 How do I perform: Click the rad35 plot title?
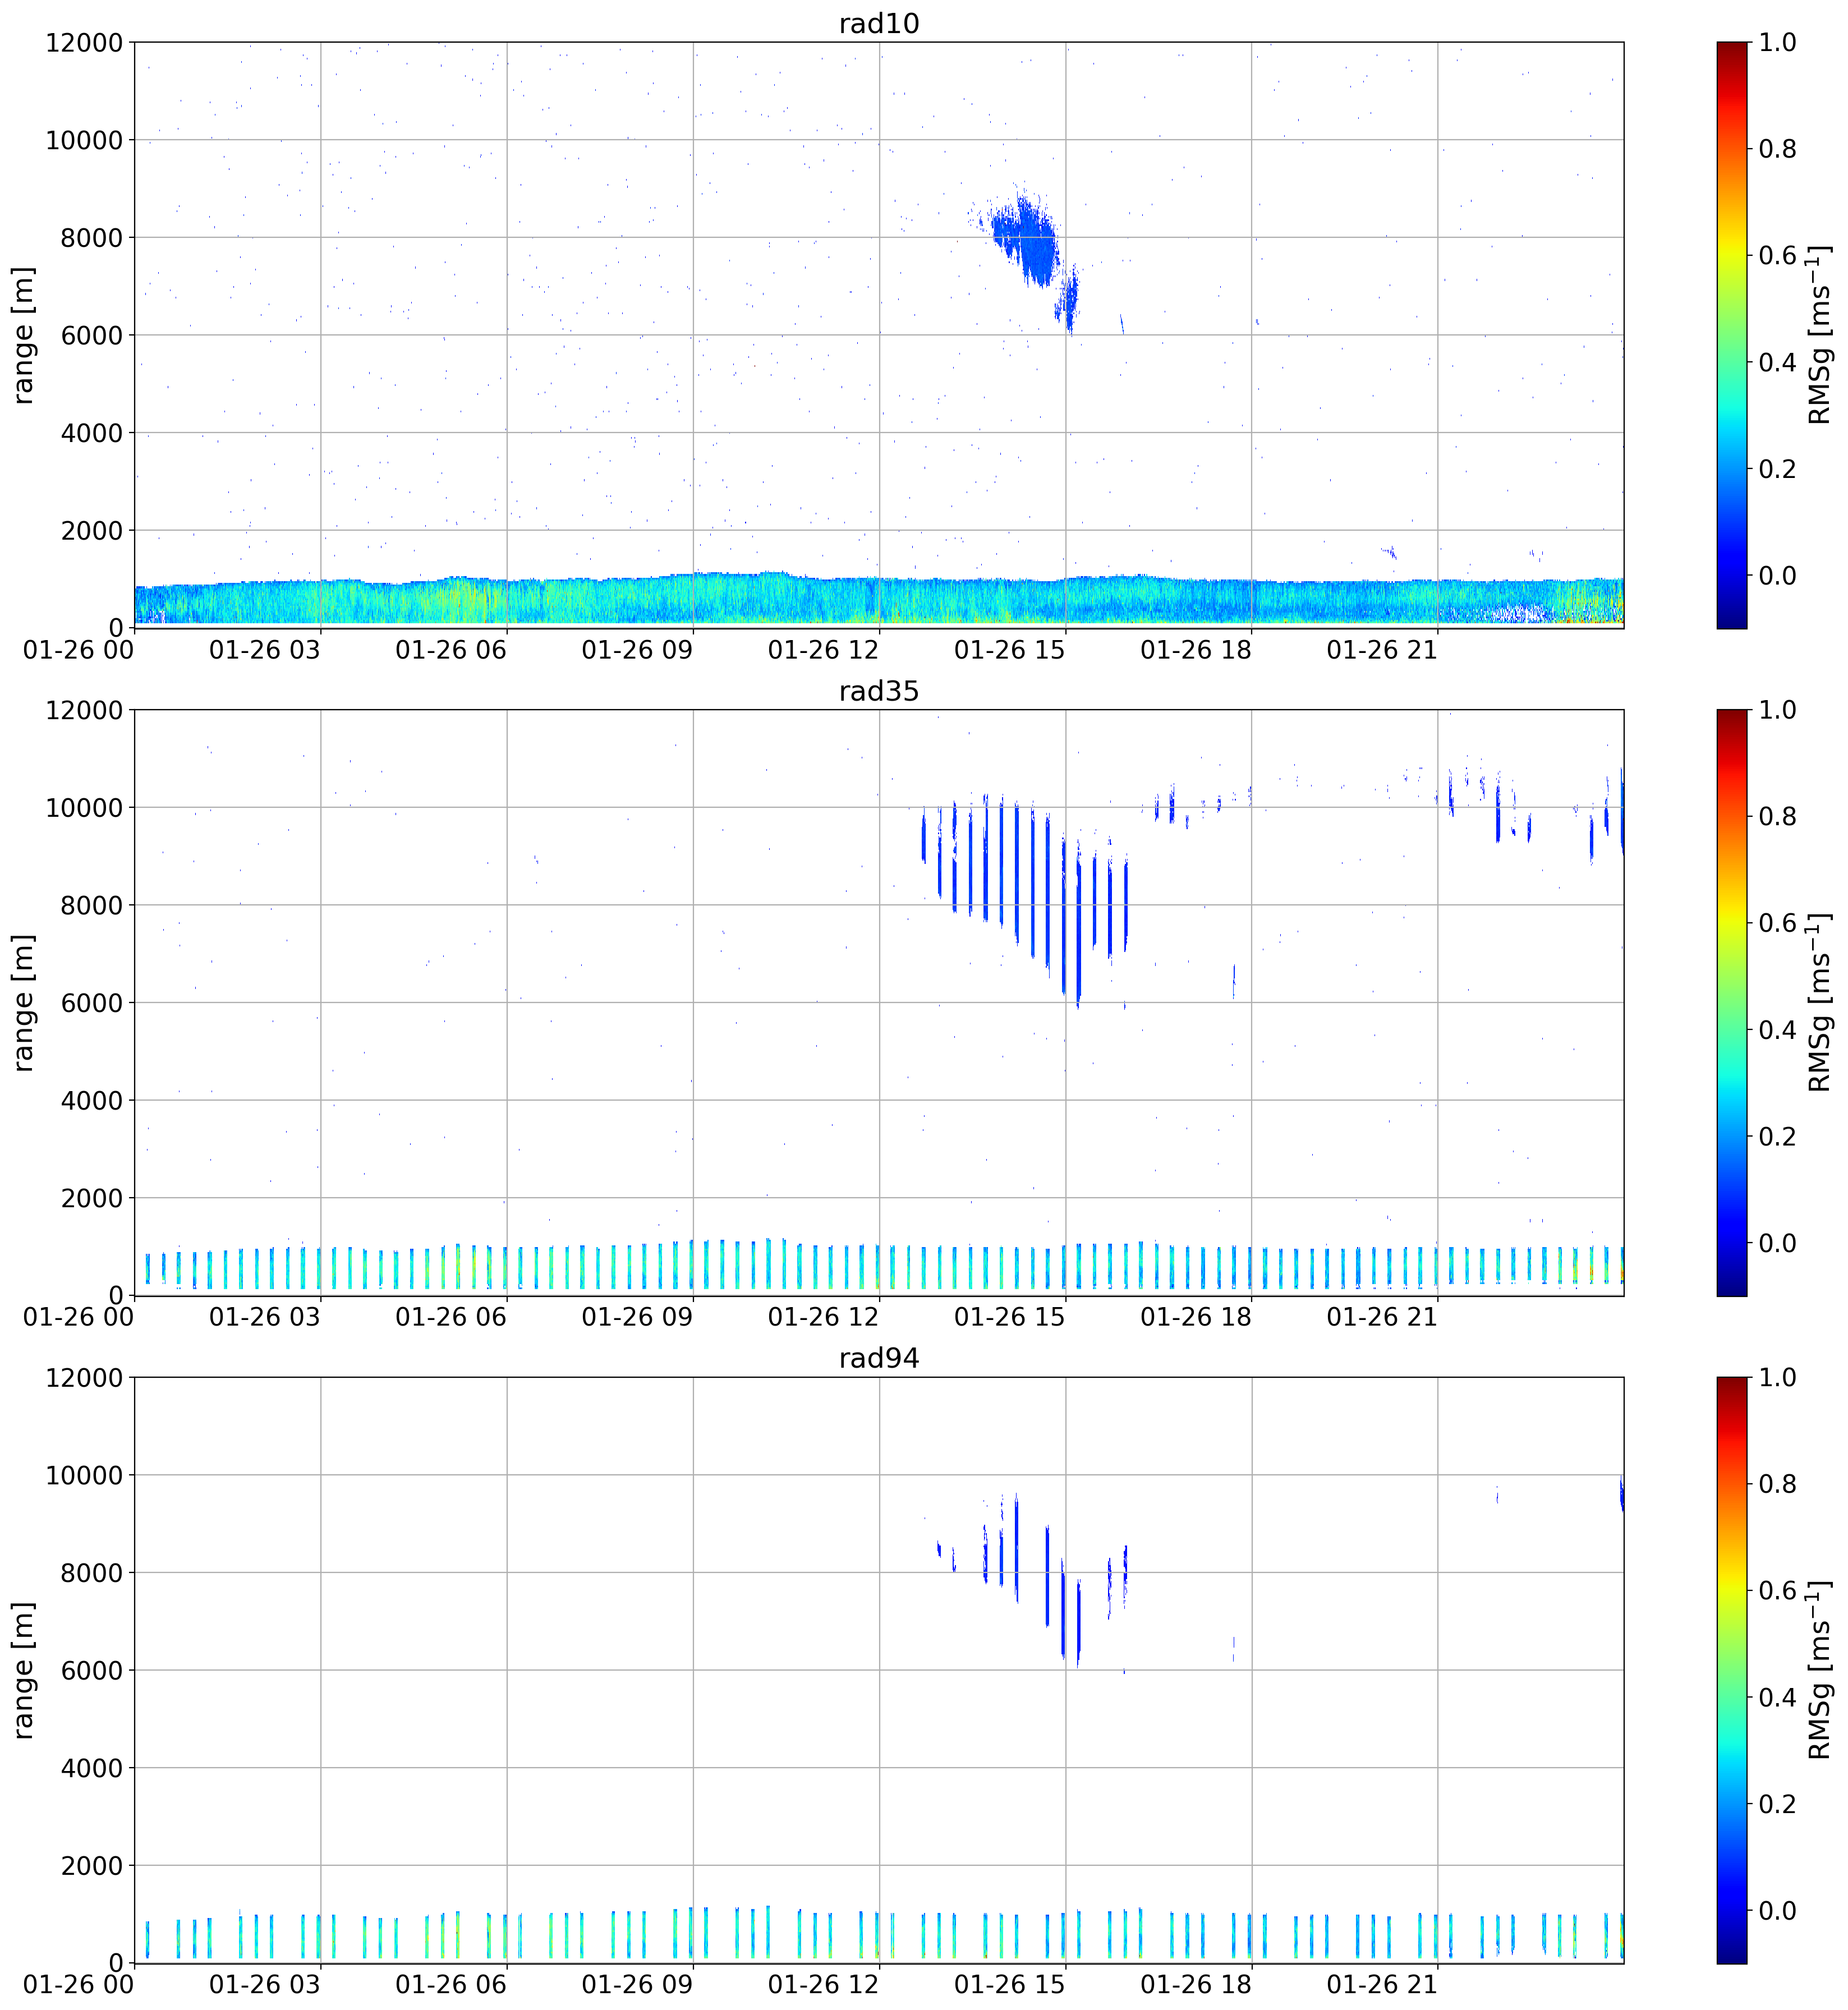[x=878, y=691]
